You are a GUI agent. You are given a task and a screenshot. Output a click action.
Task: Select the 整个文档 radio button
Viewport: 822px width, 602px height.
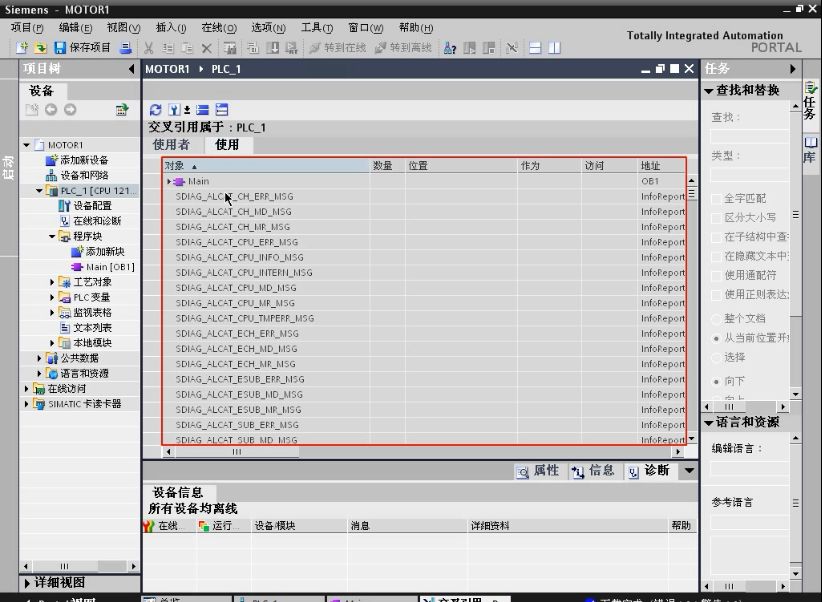click(x=716, y=318)
